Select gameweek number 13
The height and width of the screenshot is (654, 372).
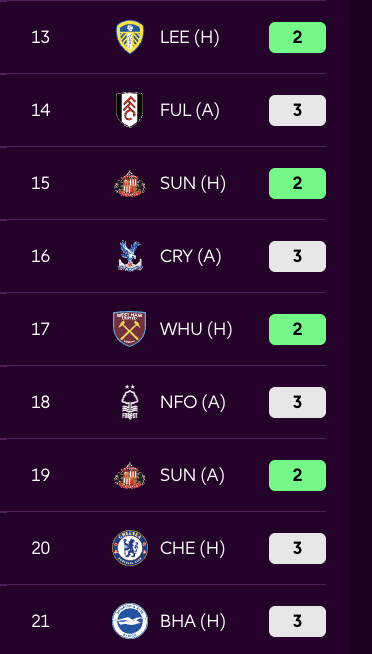[x=40, y=38]
